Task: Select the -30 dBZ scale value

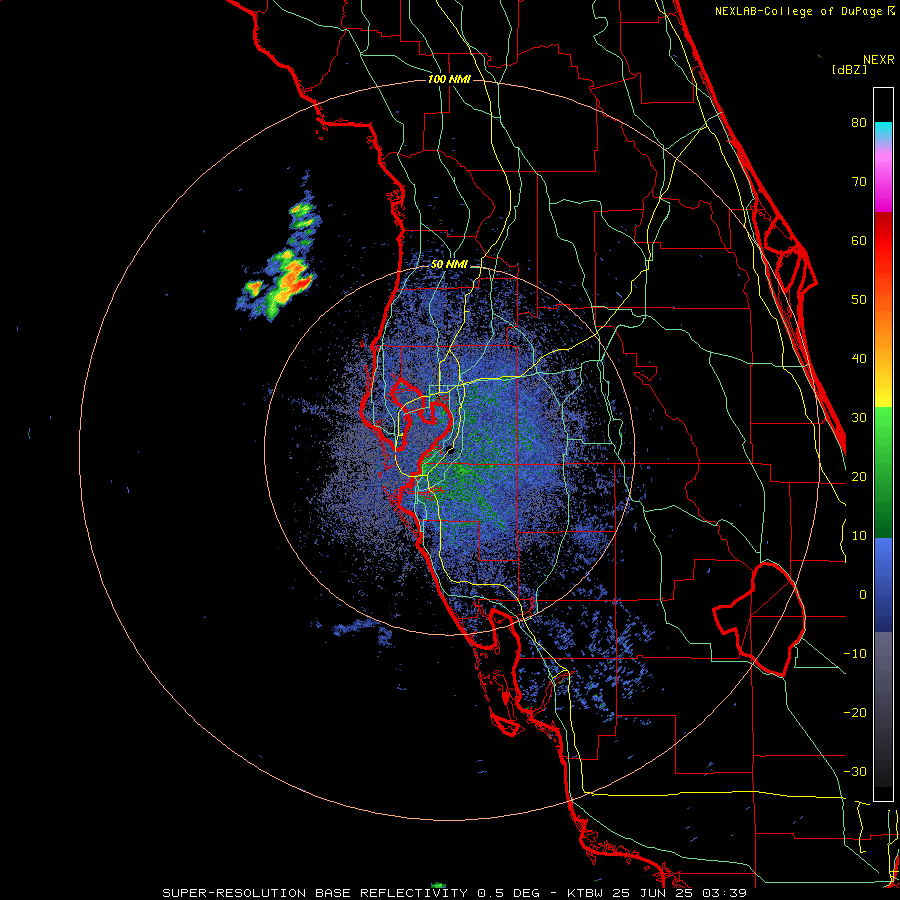Action: click(x=855, y=772)
